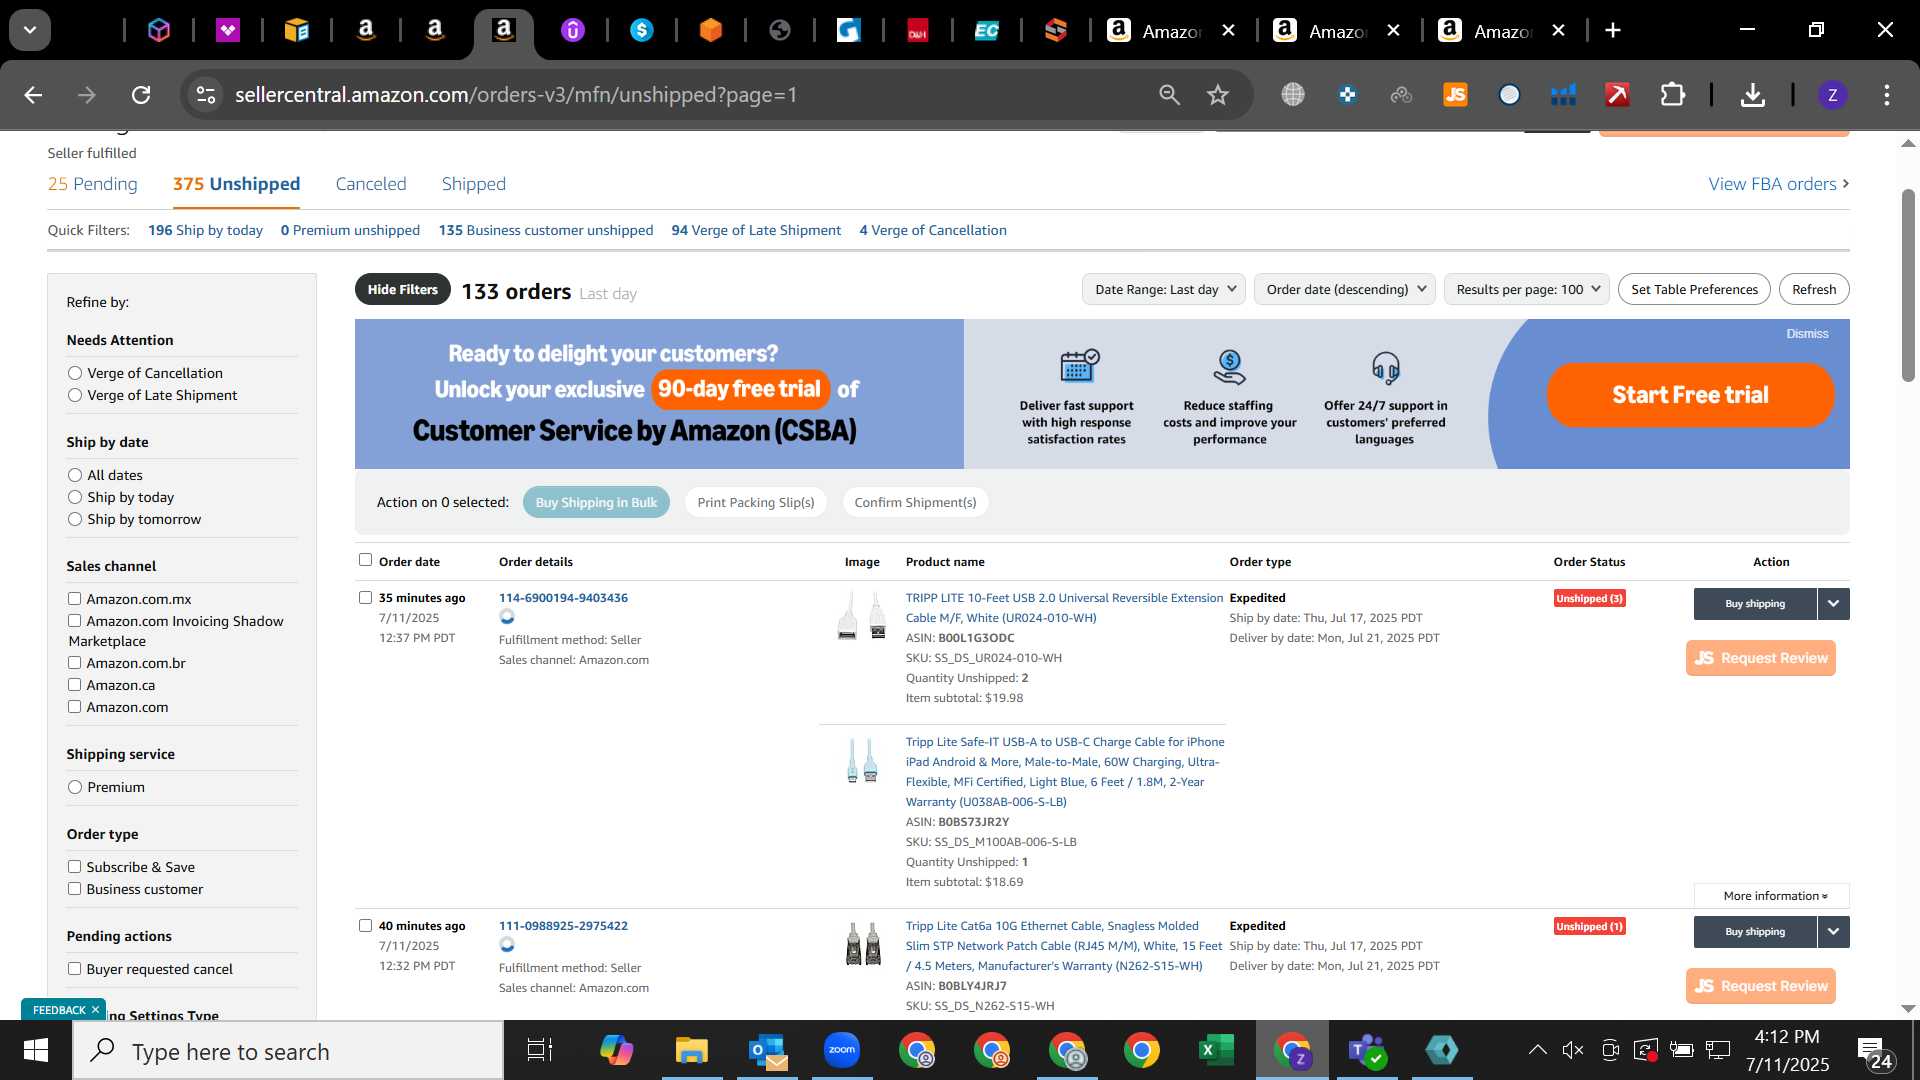Open Chrome three-dot menu
Screen dimensions: 1920x1080
[1887, 95]
